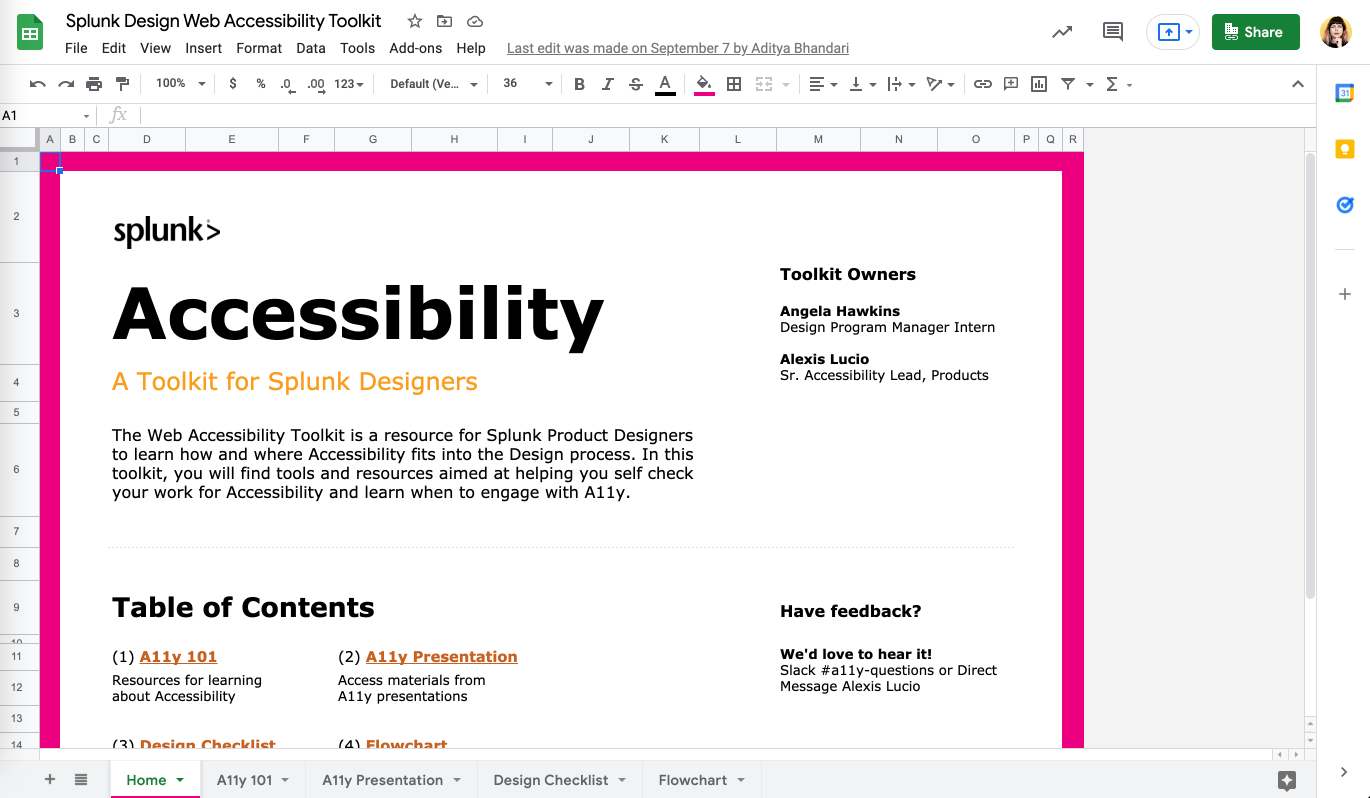Image resolution: width=1370 pixels, height=798 pixels.
Task: Open the All Sheets list icon
Action: pos(81,780)
